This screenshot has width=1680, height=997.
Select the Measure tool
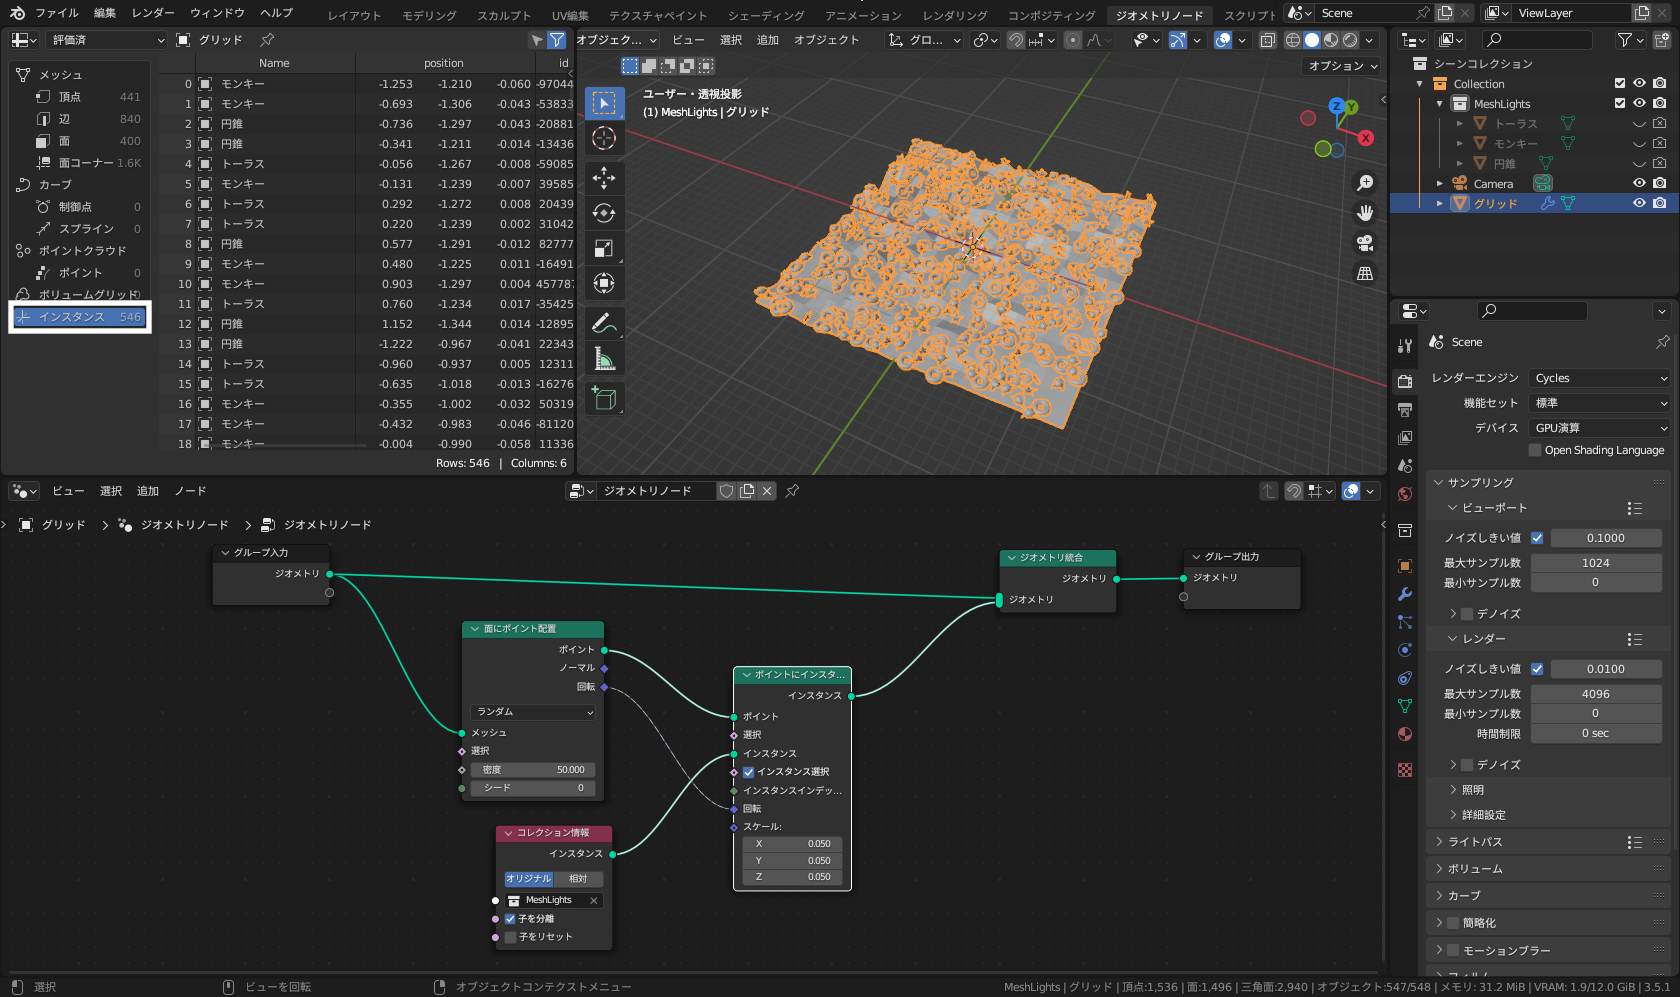[x=604, y=359]
